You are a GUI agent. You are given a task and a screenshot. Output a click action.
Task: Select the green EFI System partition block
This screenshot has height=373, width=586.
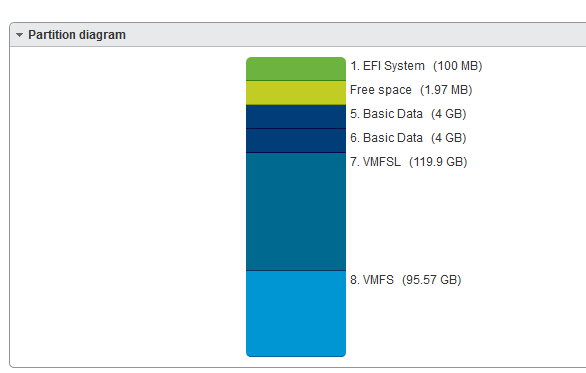(296, 69)
